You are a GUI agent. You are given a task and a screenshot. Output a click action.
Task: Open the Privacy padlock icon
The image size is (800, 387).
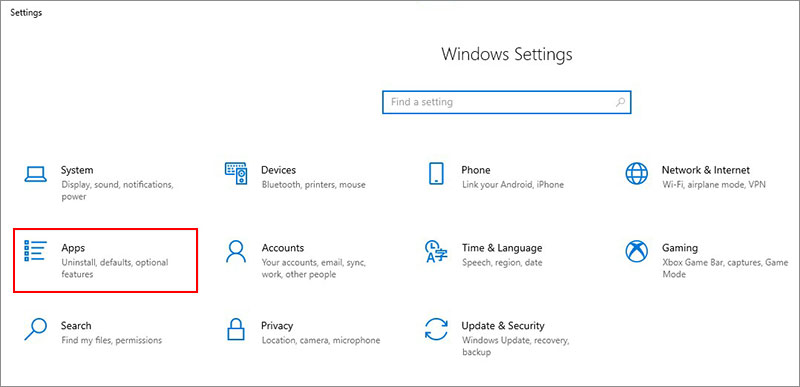click(x=236, y=329)
